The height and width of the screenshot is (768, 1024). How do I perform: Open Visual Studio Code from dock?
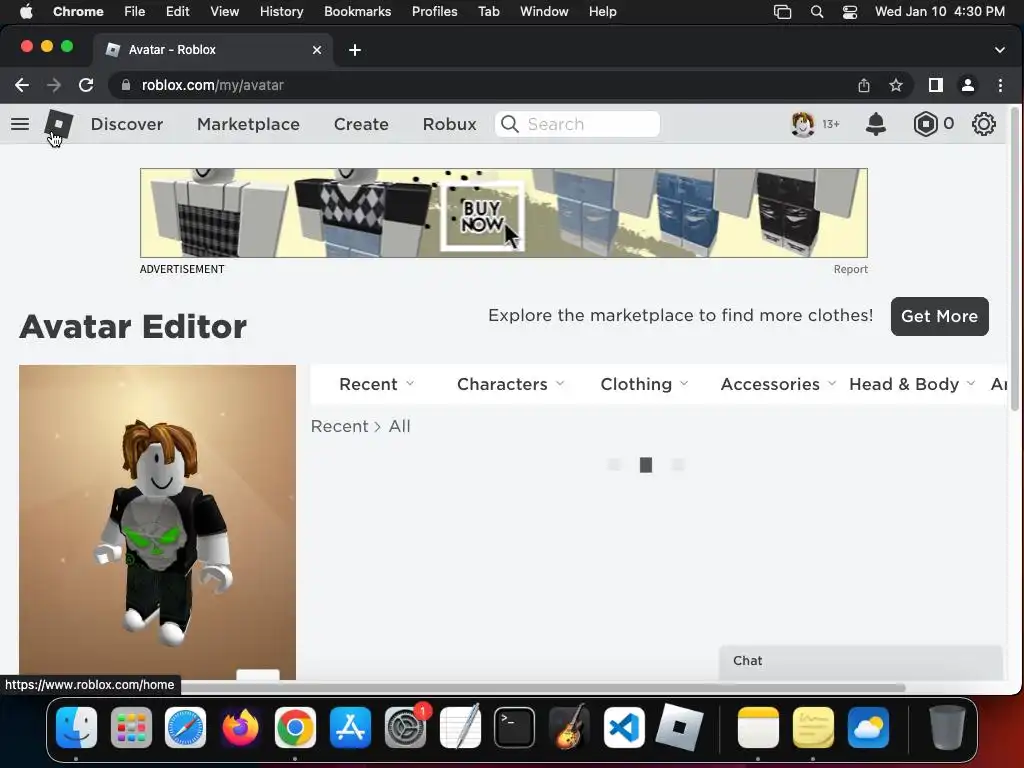click(x=624, y=727)
